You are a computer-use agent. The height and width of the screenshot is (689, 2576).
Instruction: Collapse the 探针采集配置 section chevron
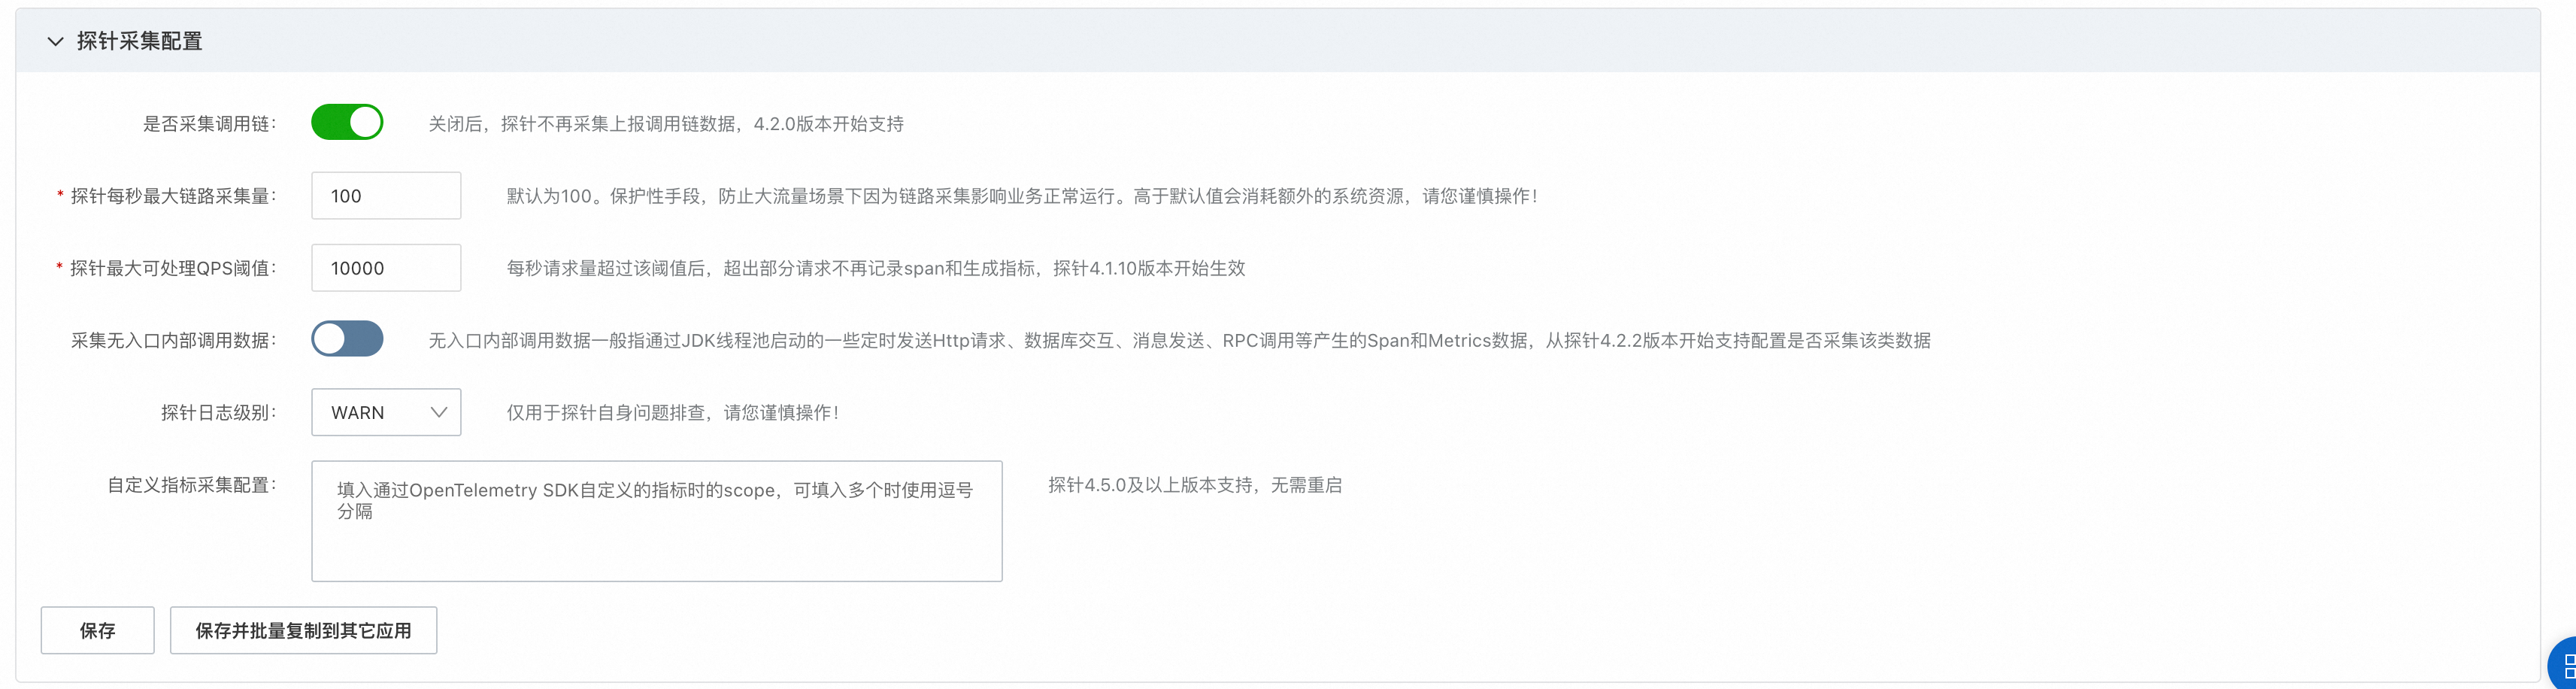pyautogui.click(x=56, y=41)
